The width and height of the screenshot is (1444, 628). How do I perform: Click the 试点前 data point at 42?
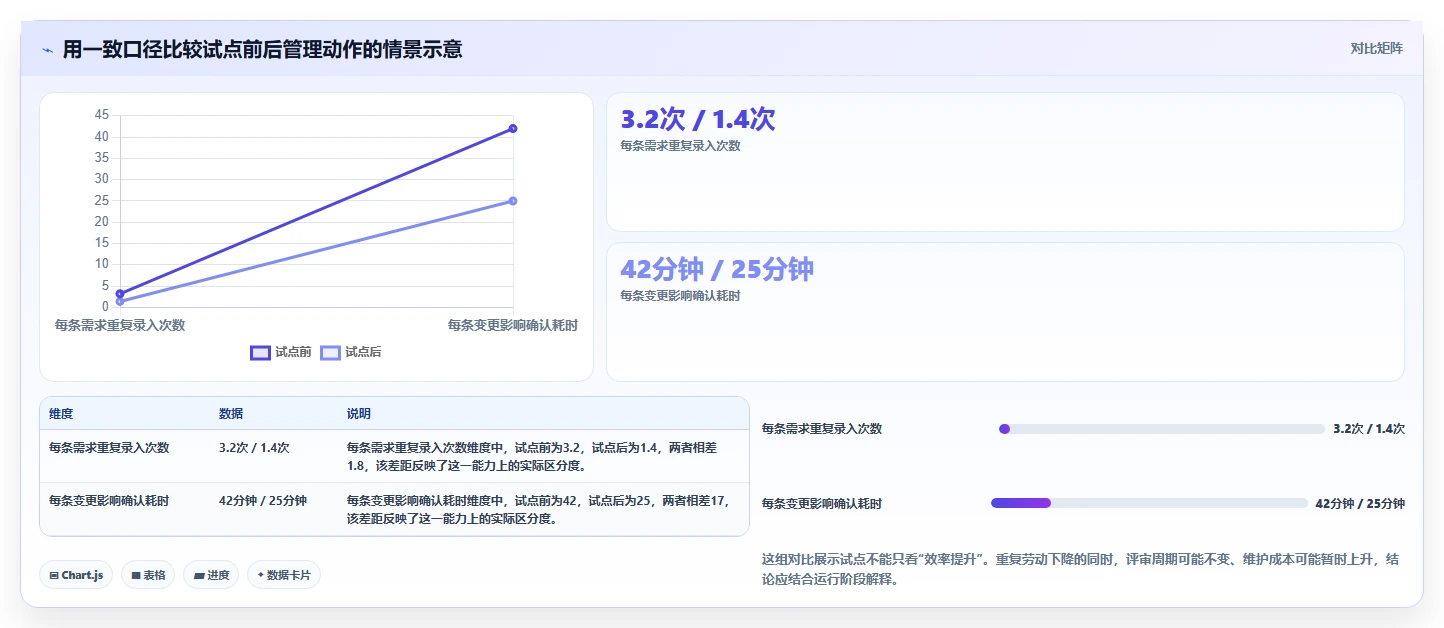(513, 128)
